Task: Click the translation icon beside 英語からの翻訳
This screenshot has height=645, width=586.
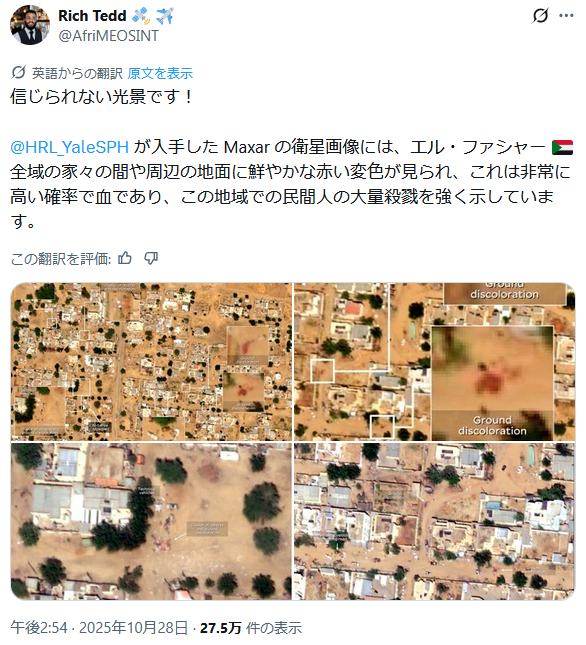Action: click(19, 72)
